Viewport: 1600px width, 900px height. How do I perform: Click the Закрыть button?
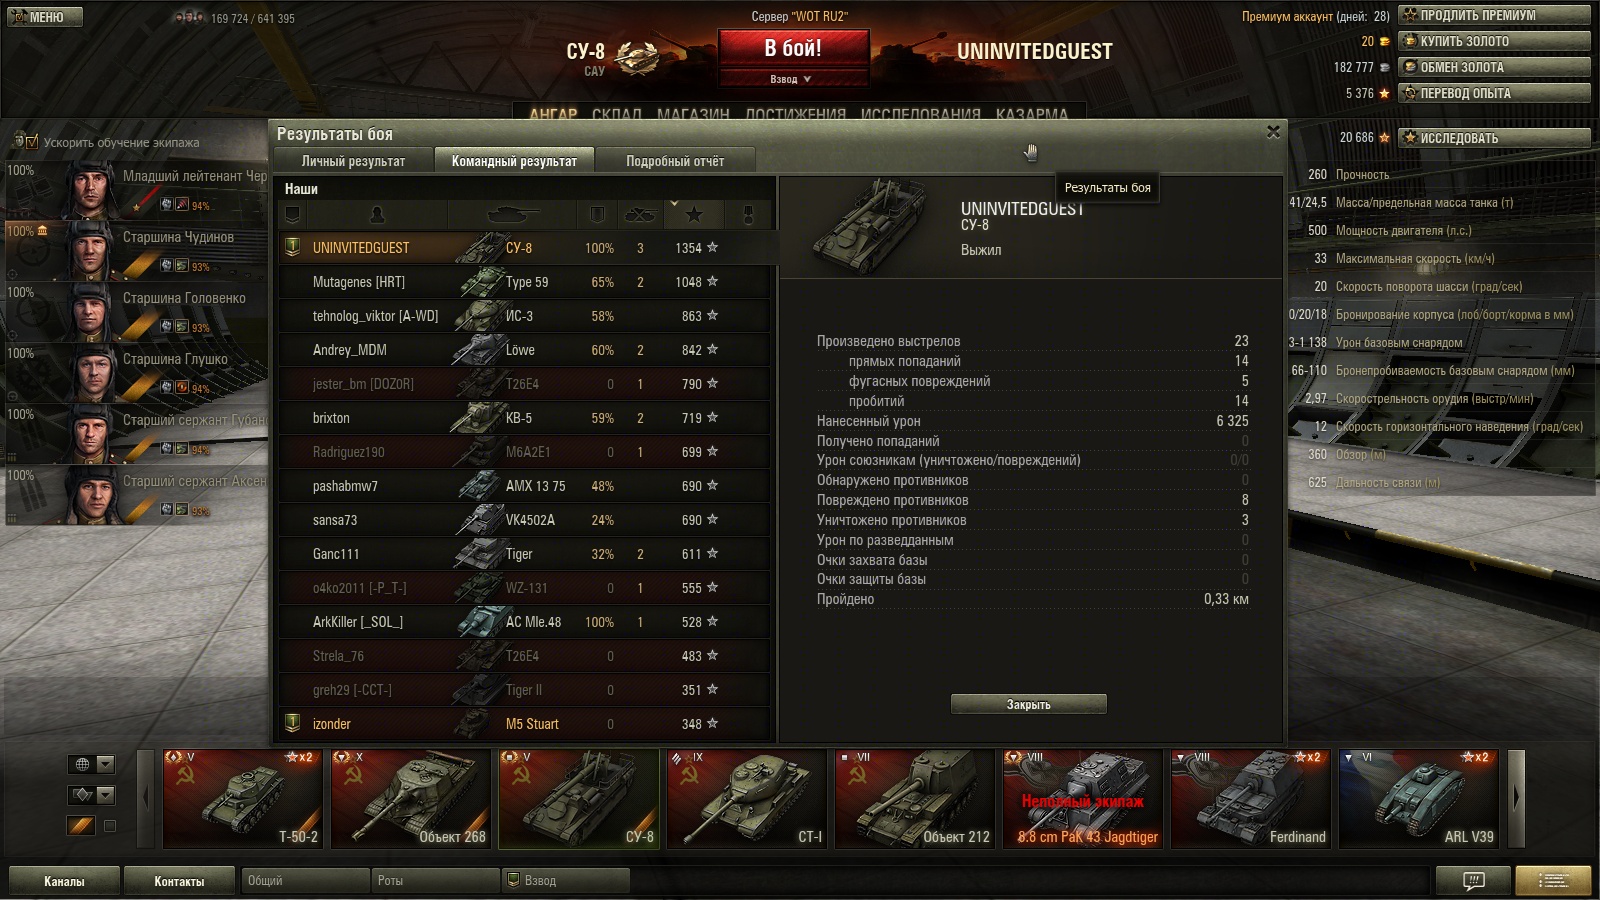click(1028, 704)
